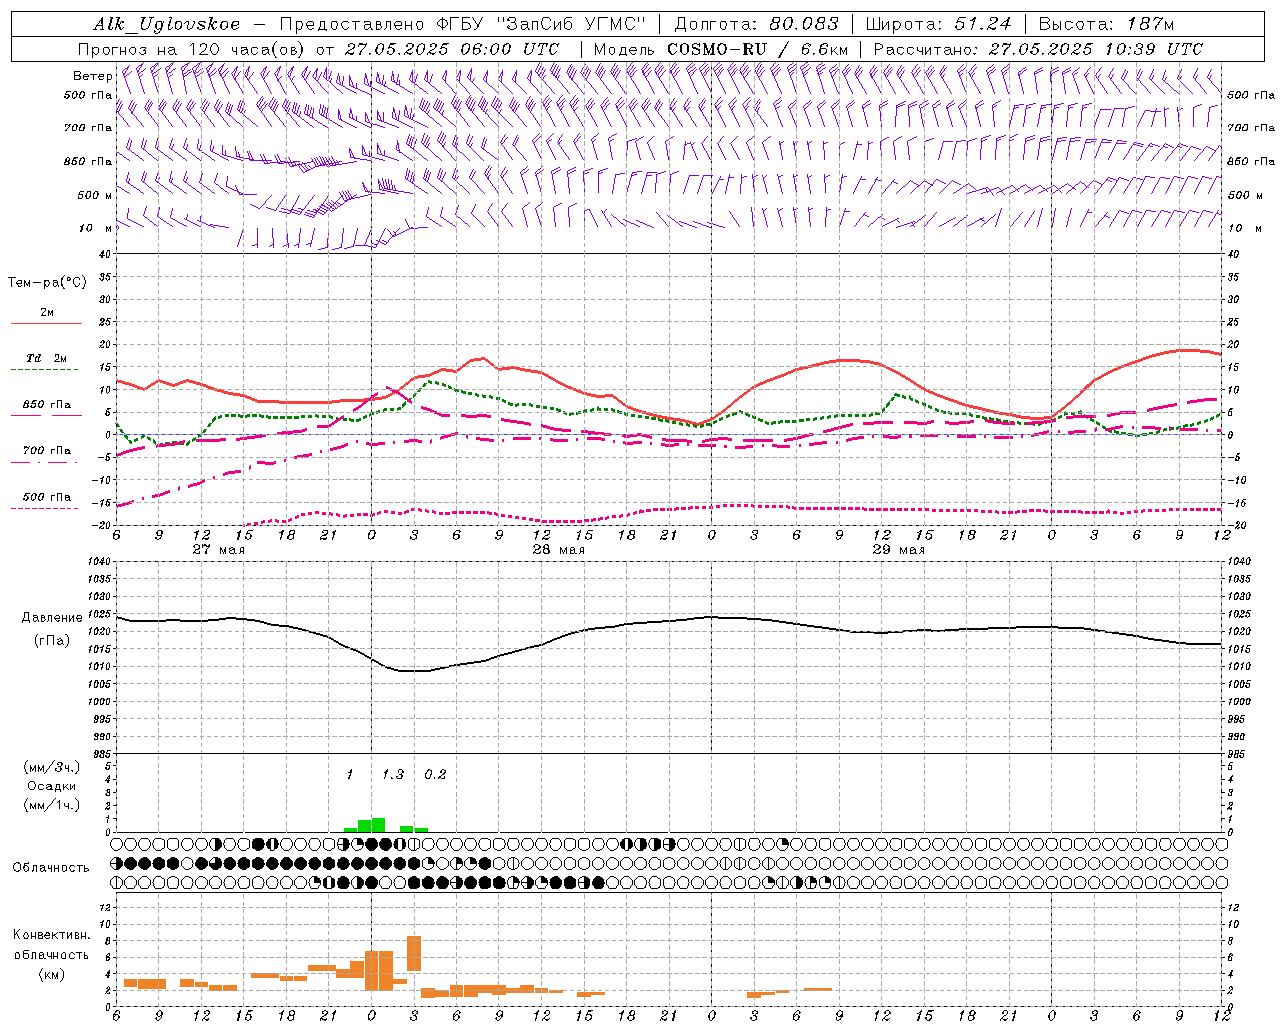Click the (км) convective cloud unit label

51,974
